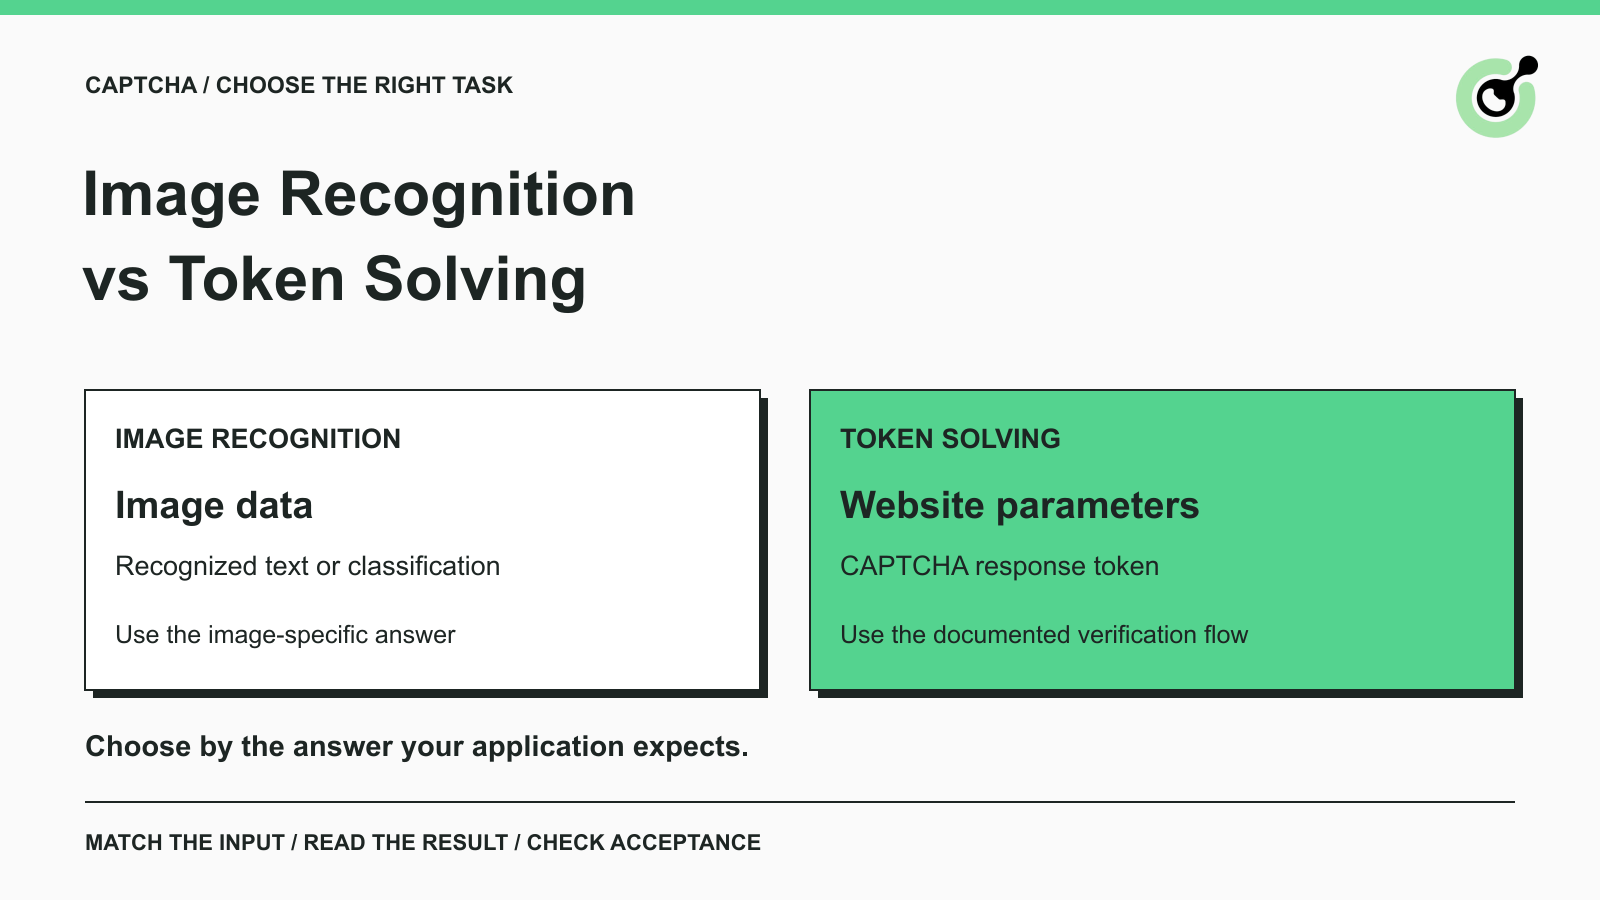Click the green circular logo icon
Image resolution: width=1600 pixels, height=900 pixels.
point(1497,97)
